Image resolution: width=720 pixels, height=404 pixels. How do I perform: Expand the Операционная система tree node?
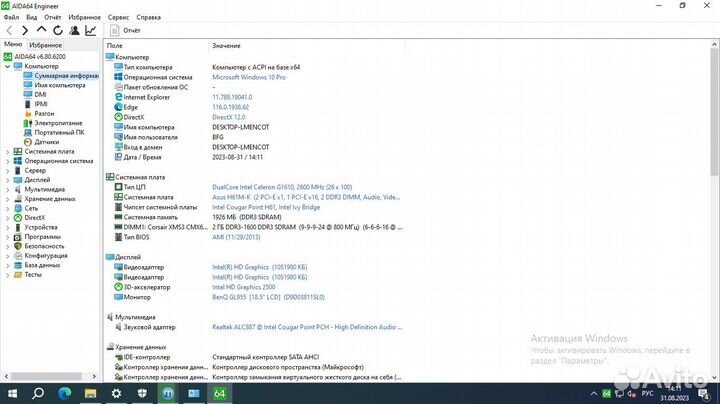tap(7, 161)
